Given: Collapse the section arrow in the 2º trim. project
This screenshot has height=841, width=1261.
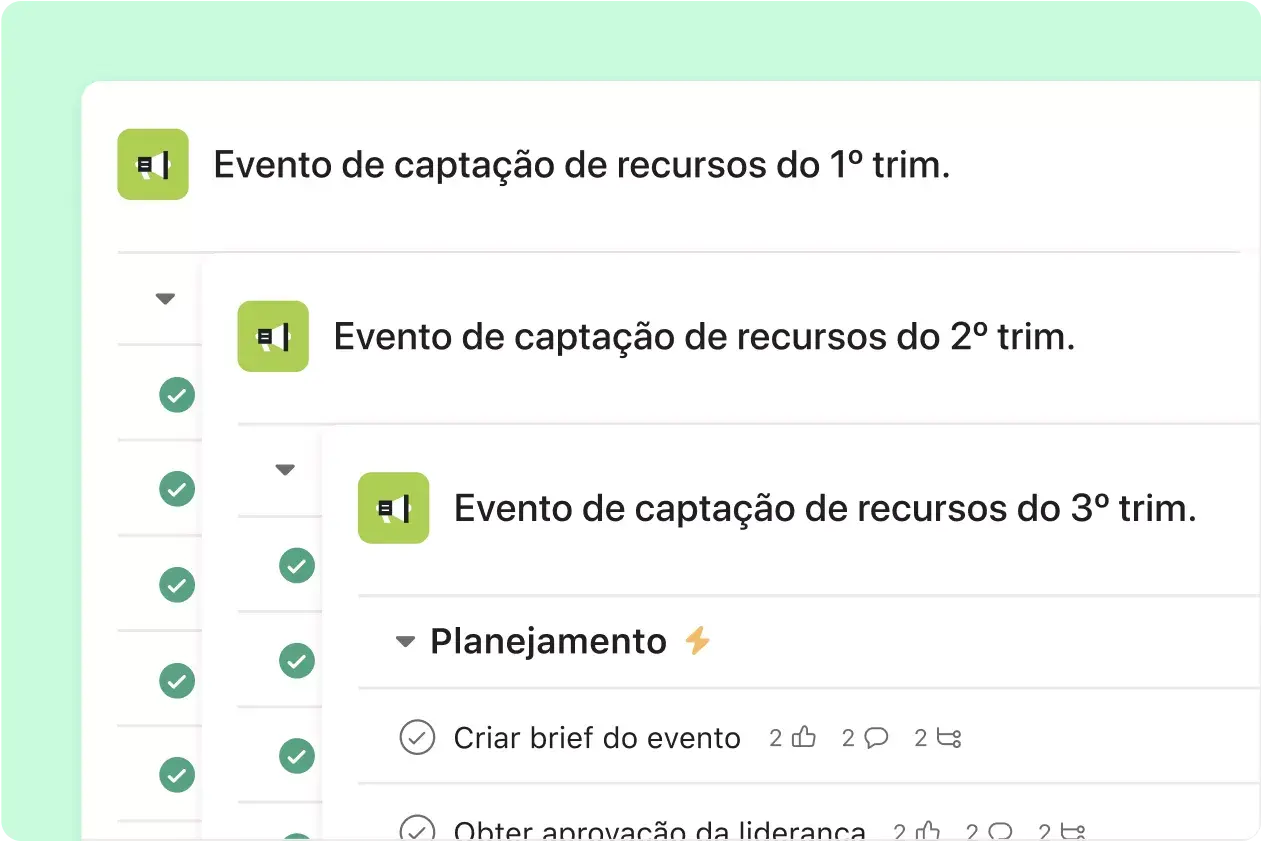Looking at the screenshot, I should [x=285, y=470].
